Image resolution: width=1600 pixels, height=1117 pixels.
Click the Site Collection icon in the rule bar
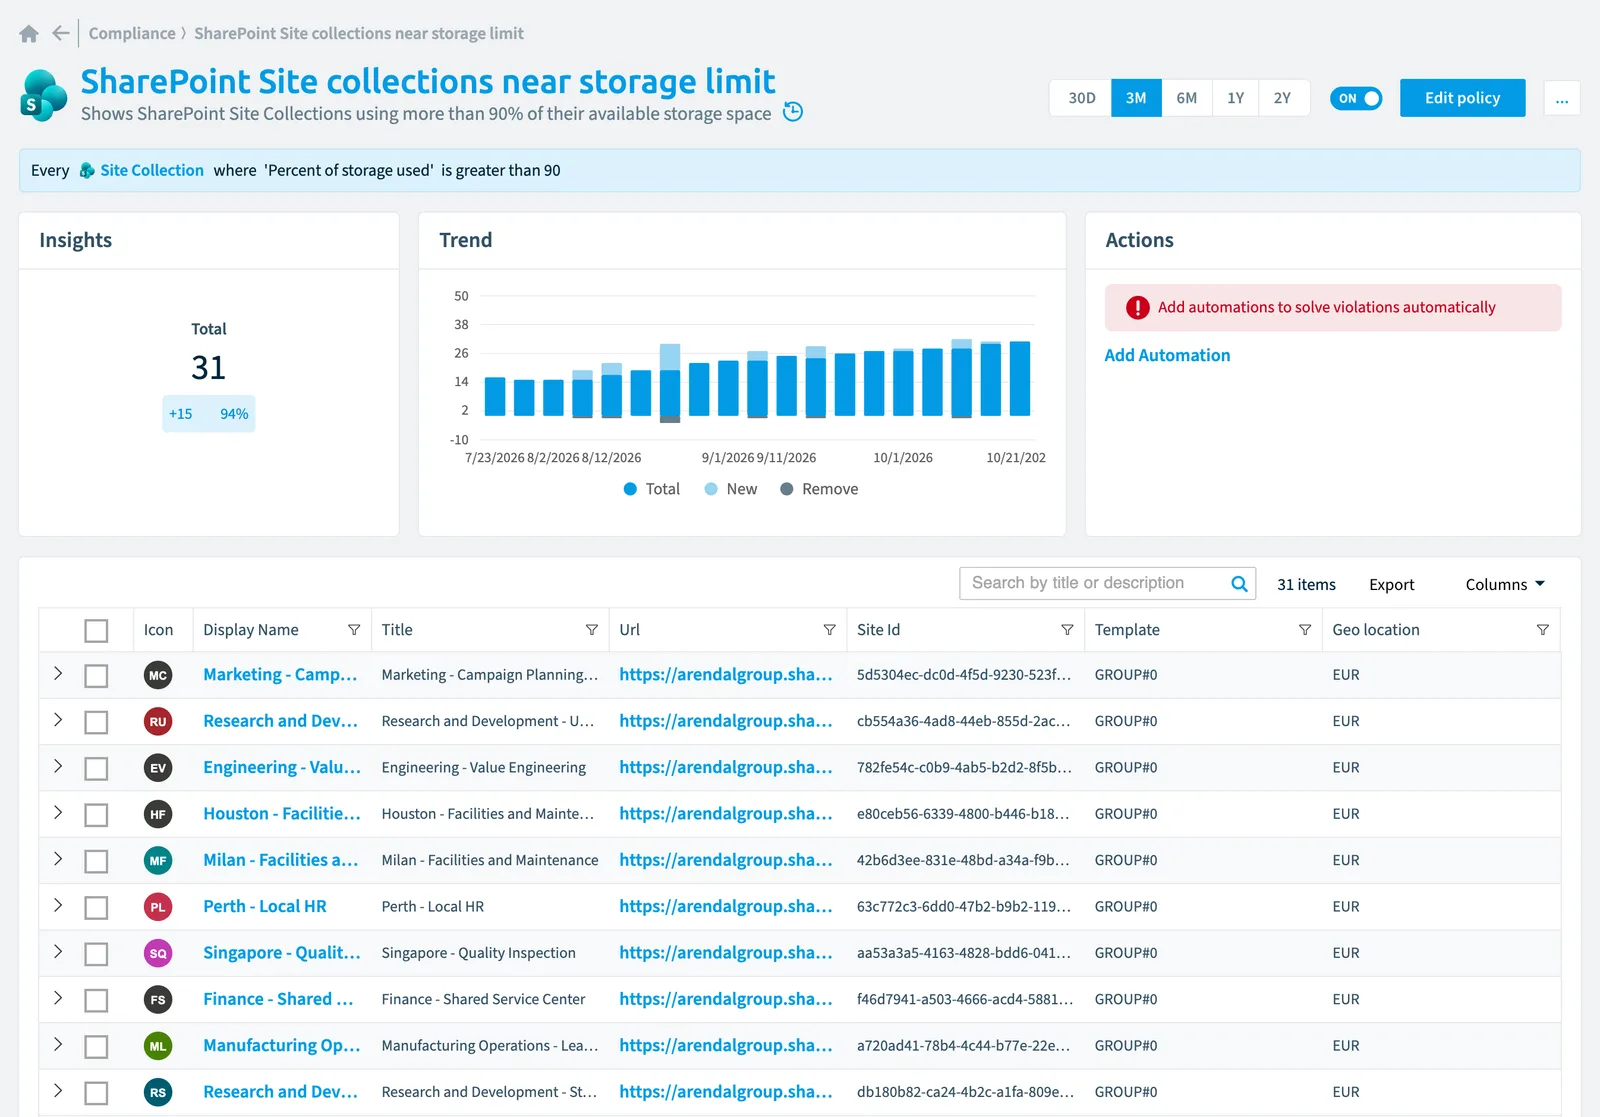[87, 171]
